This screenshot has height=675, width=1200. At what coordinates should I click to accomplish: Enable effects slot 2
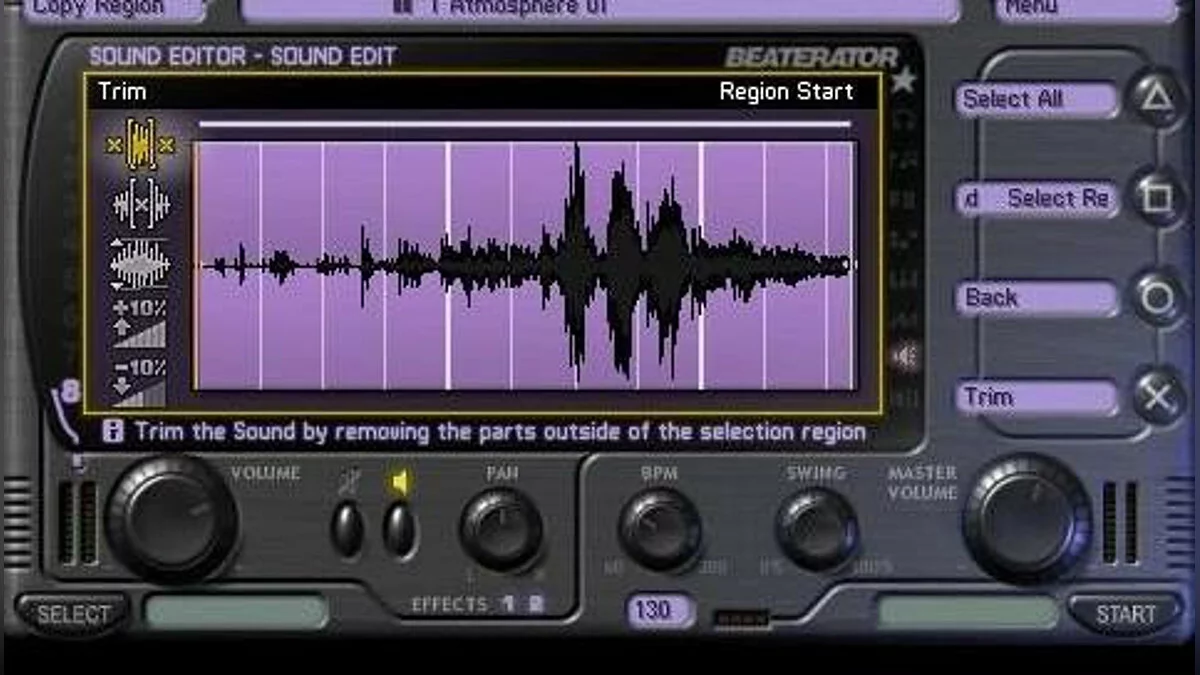pos(536,604)
